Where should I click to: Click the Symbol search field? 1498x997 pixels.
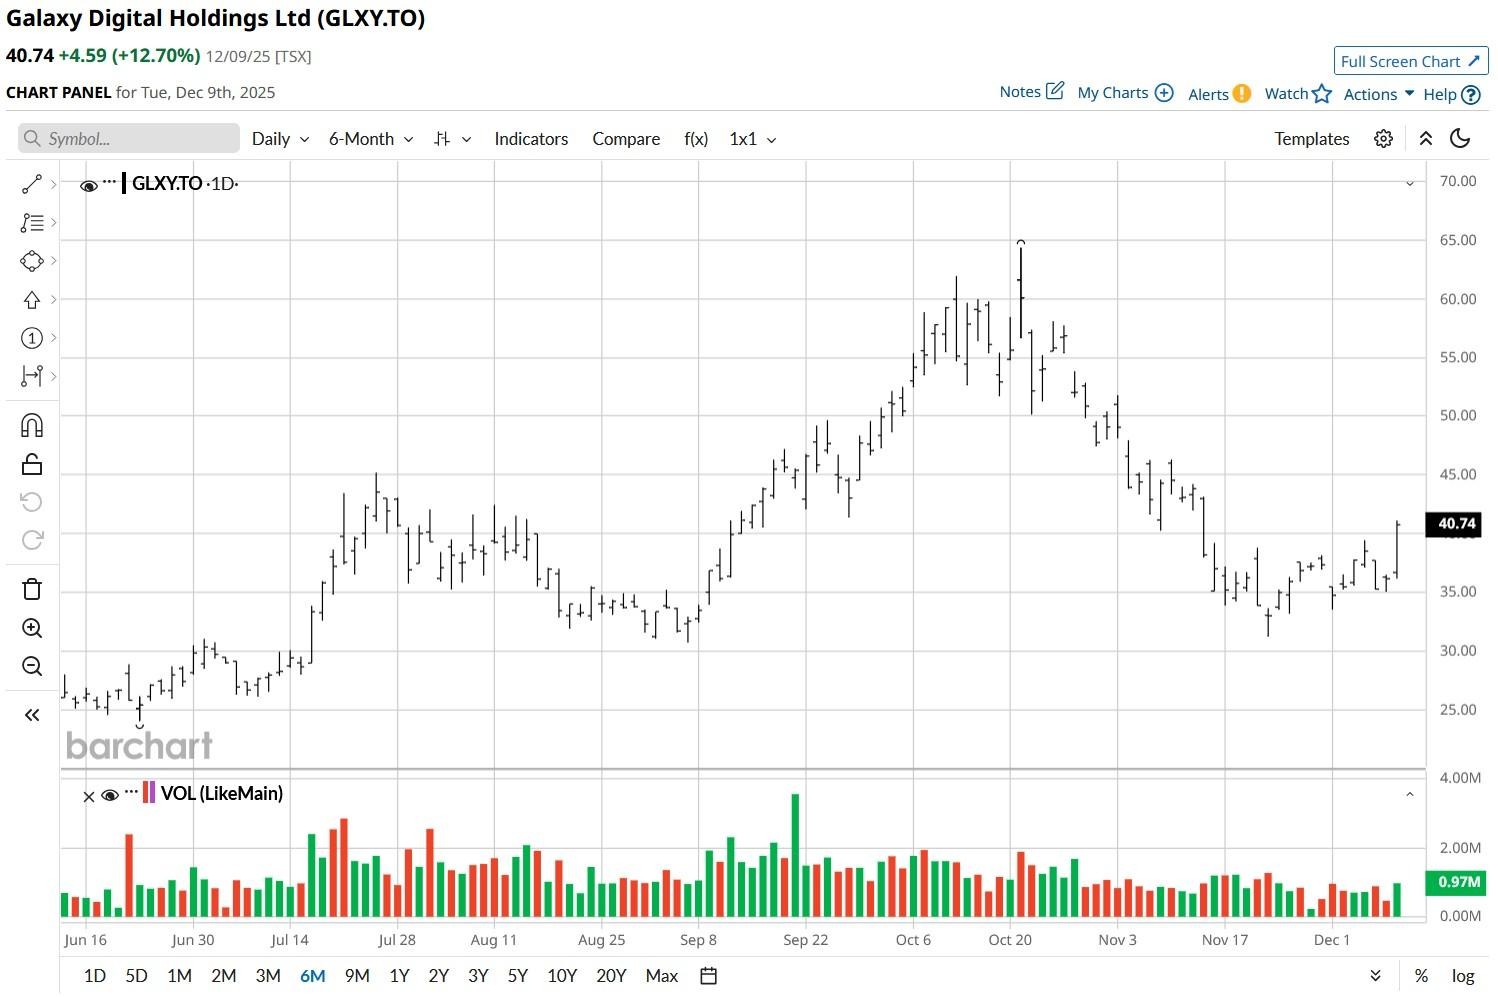(x=129, y=139)
